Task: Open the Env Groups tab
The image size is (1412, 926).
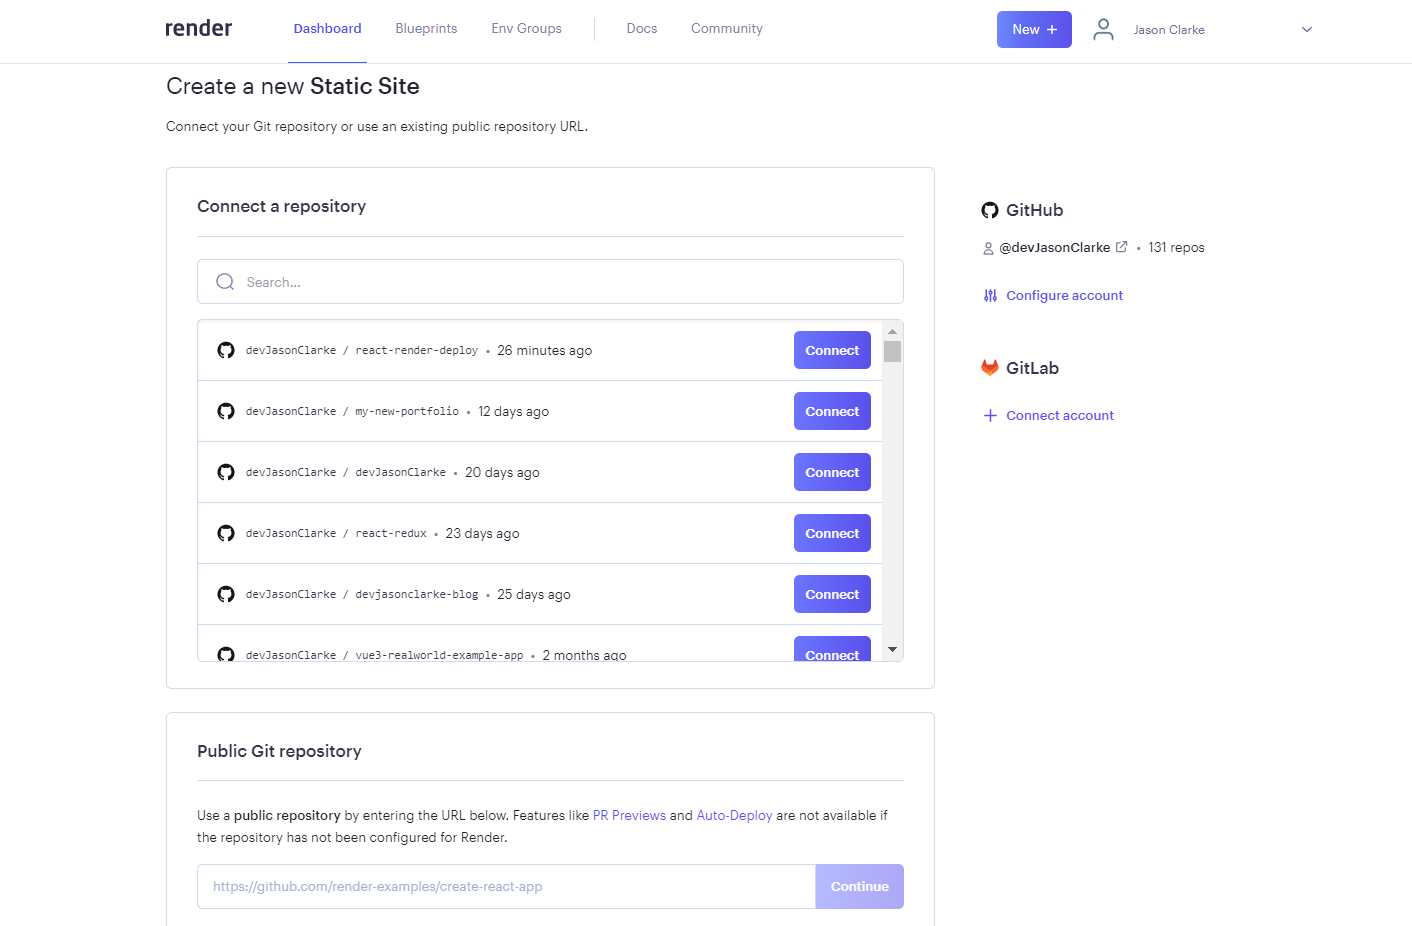Action: (x=526, y=29)
